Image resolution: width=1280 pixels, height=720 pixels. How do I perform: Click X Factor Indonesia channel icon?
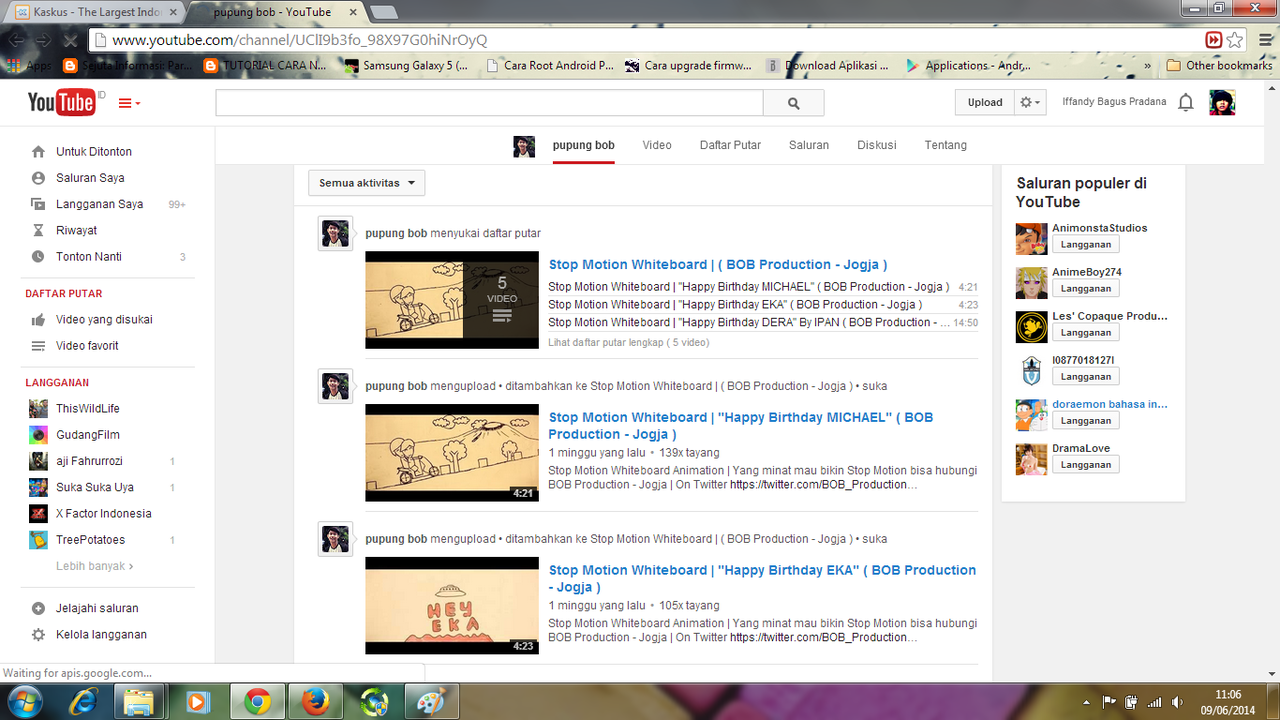coord(38,514)
